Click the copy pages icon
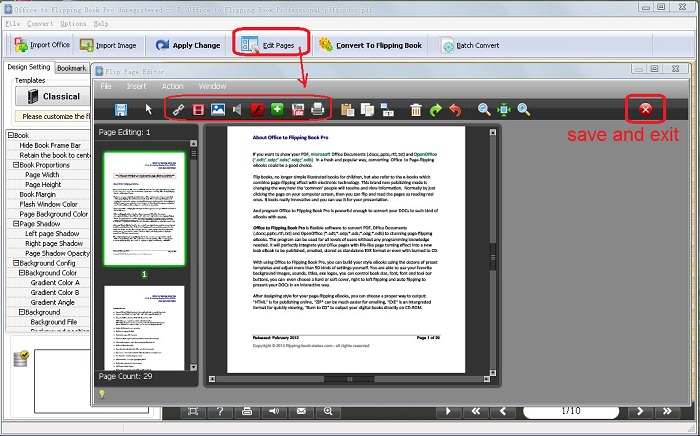The height and width of the screenshot is (436, 700). 367,110
